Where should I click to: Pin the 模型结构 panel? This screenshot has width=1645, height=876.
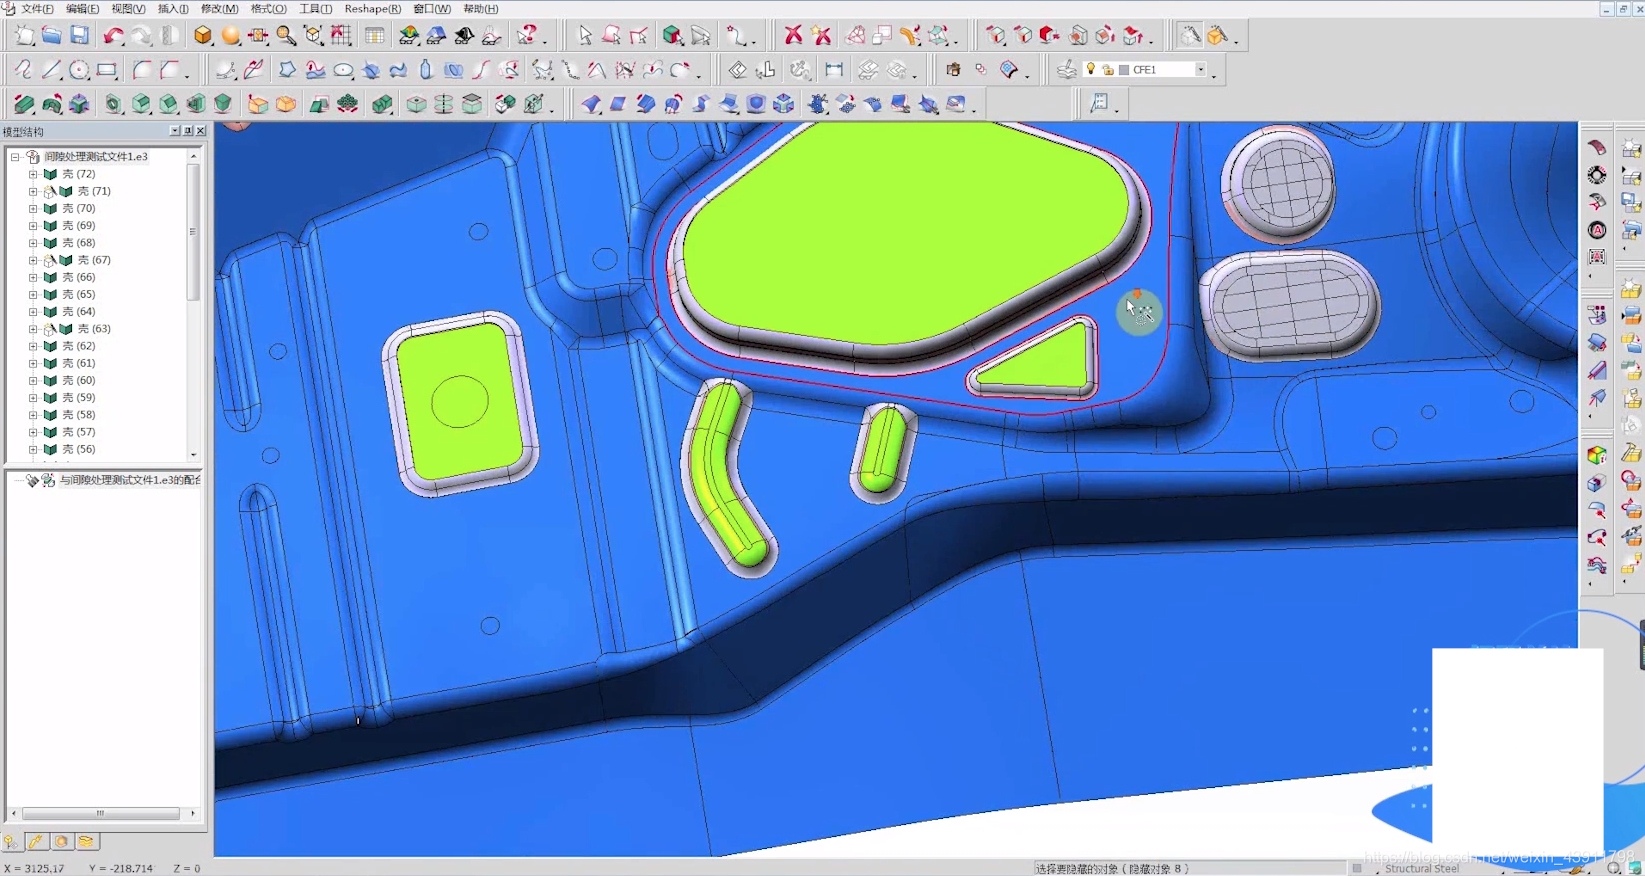point(188,131)
